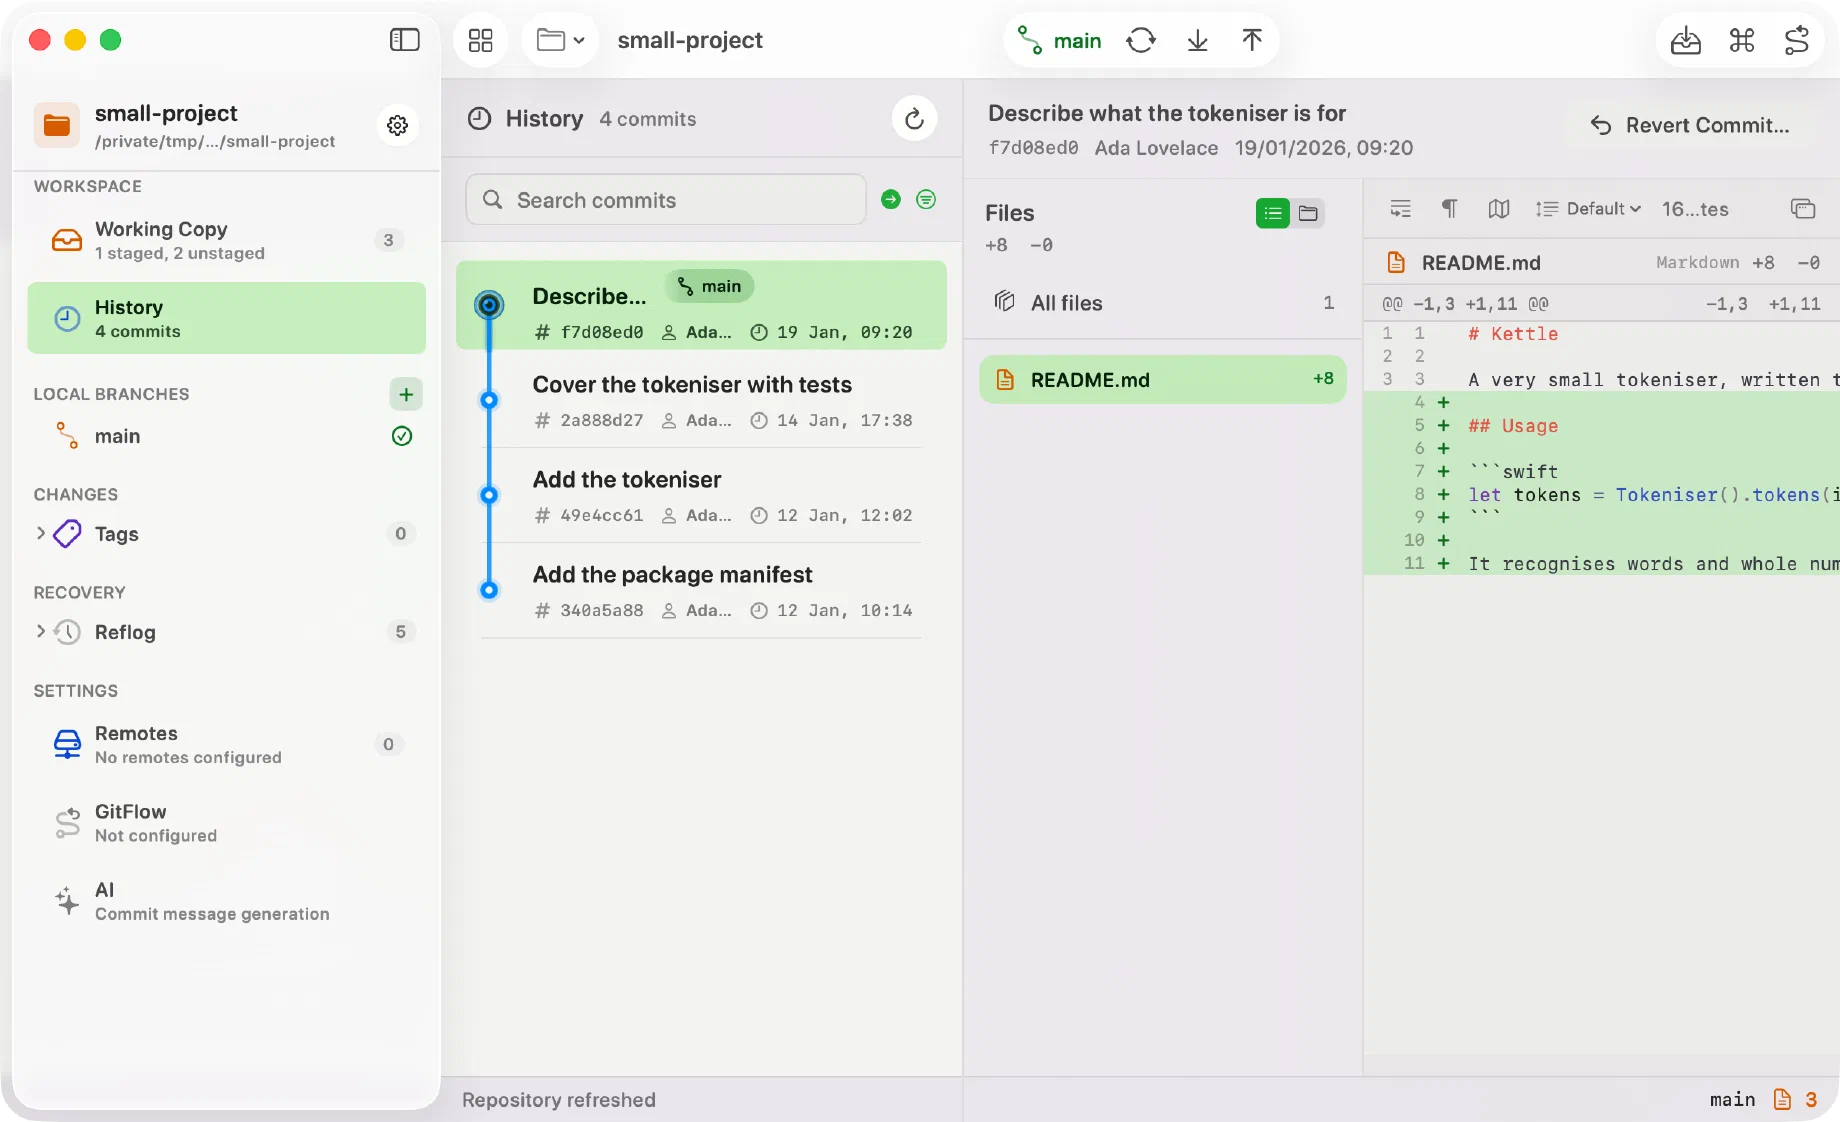Click the main branch badge on commit
Screen dimensions: 1840x1122
point(709,286)
